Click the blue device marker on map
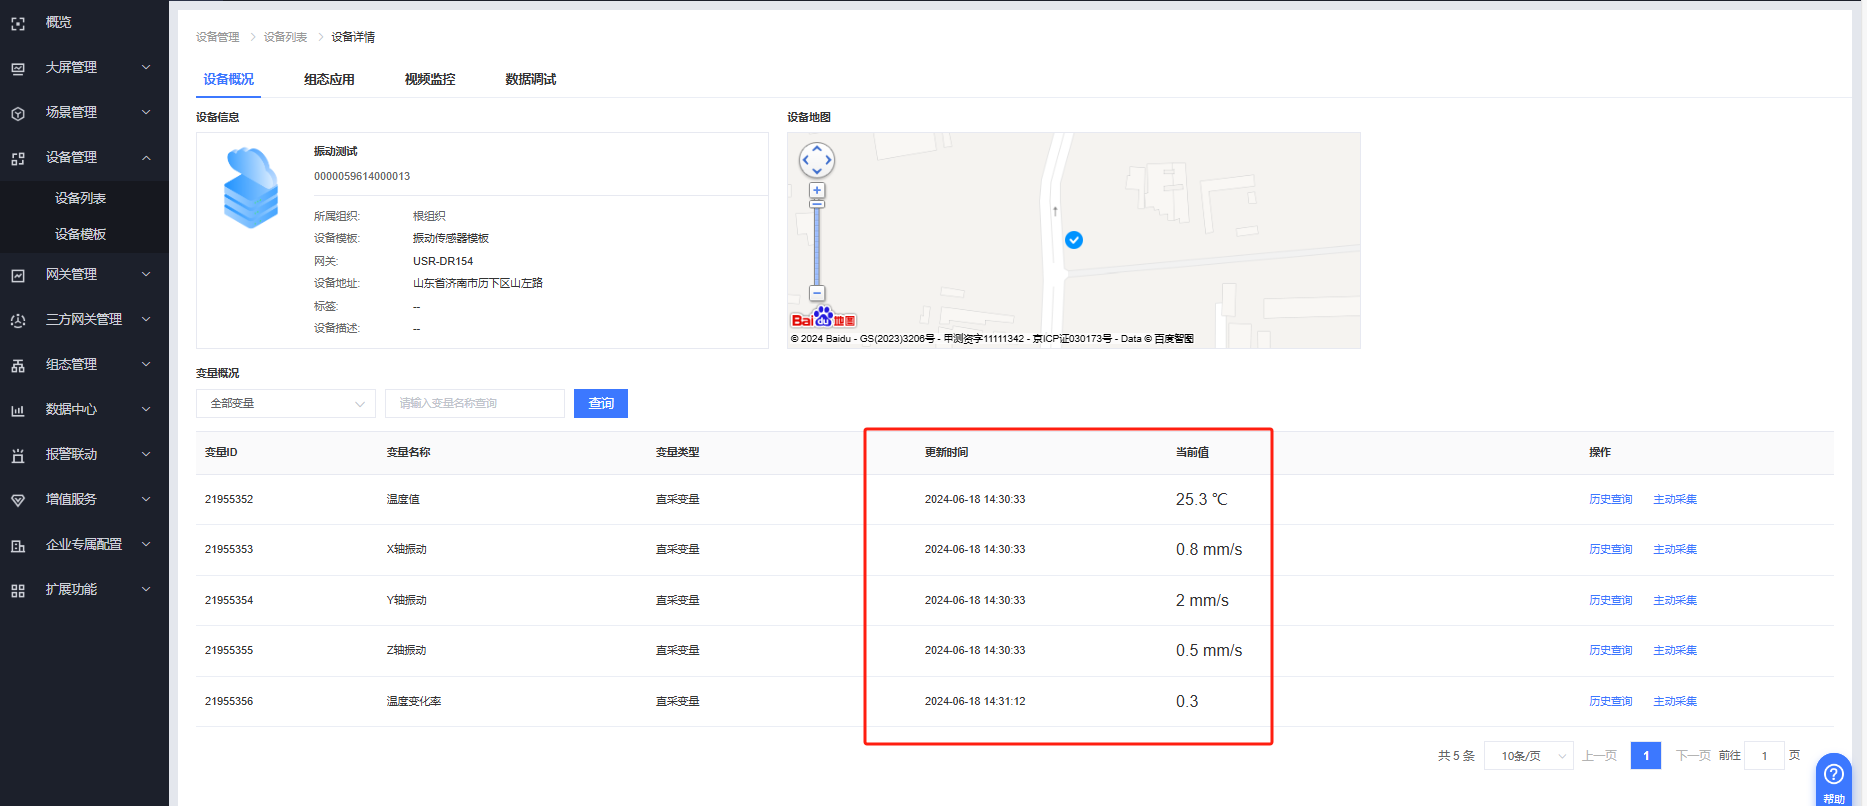The height and width of the screenshot is (806, 1867). tap(1074, 240)
